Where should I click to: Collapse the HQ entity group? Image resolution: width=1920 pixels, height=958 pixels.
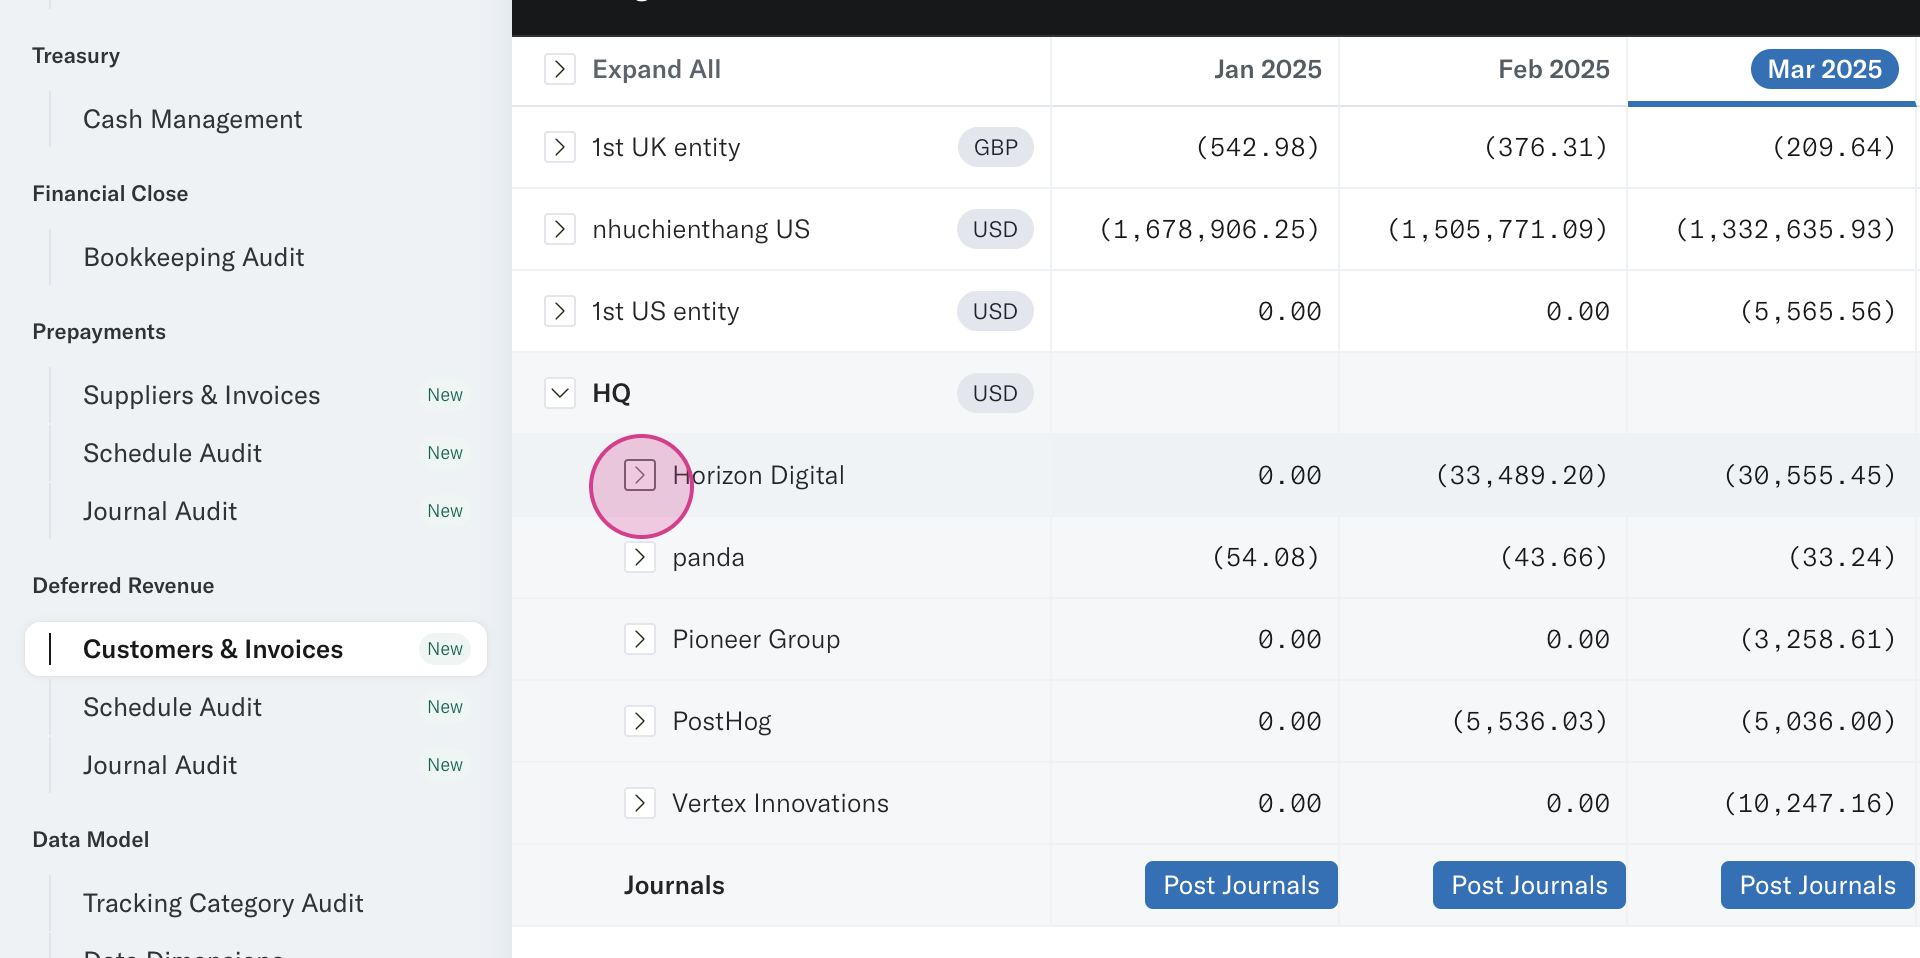[560, 393]
